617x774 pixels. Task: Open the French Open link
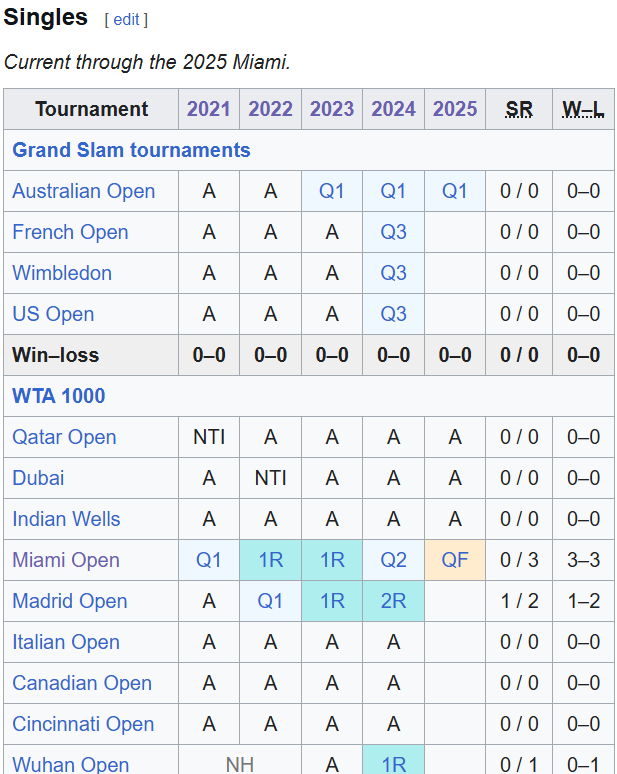tap(70, 232)
